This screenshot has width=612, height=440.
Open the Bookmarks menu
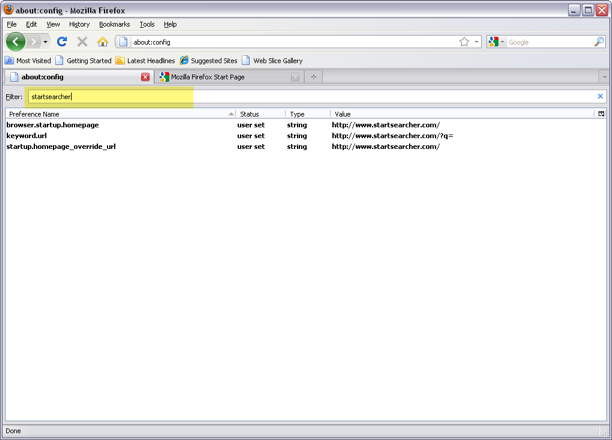point(114,24)
